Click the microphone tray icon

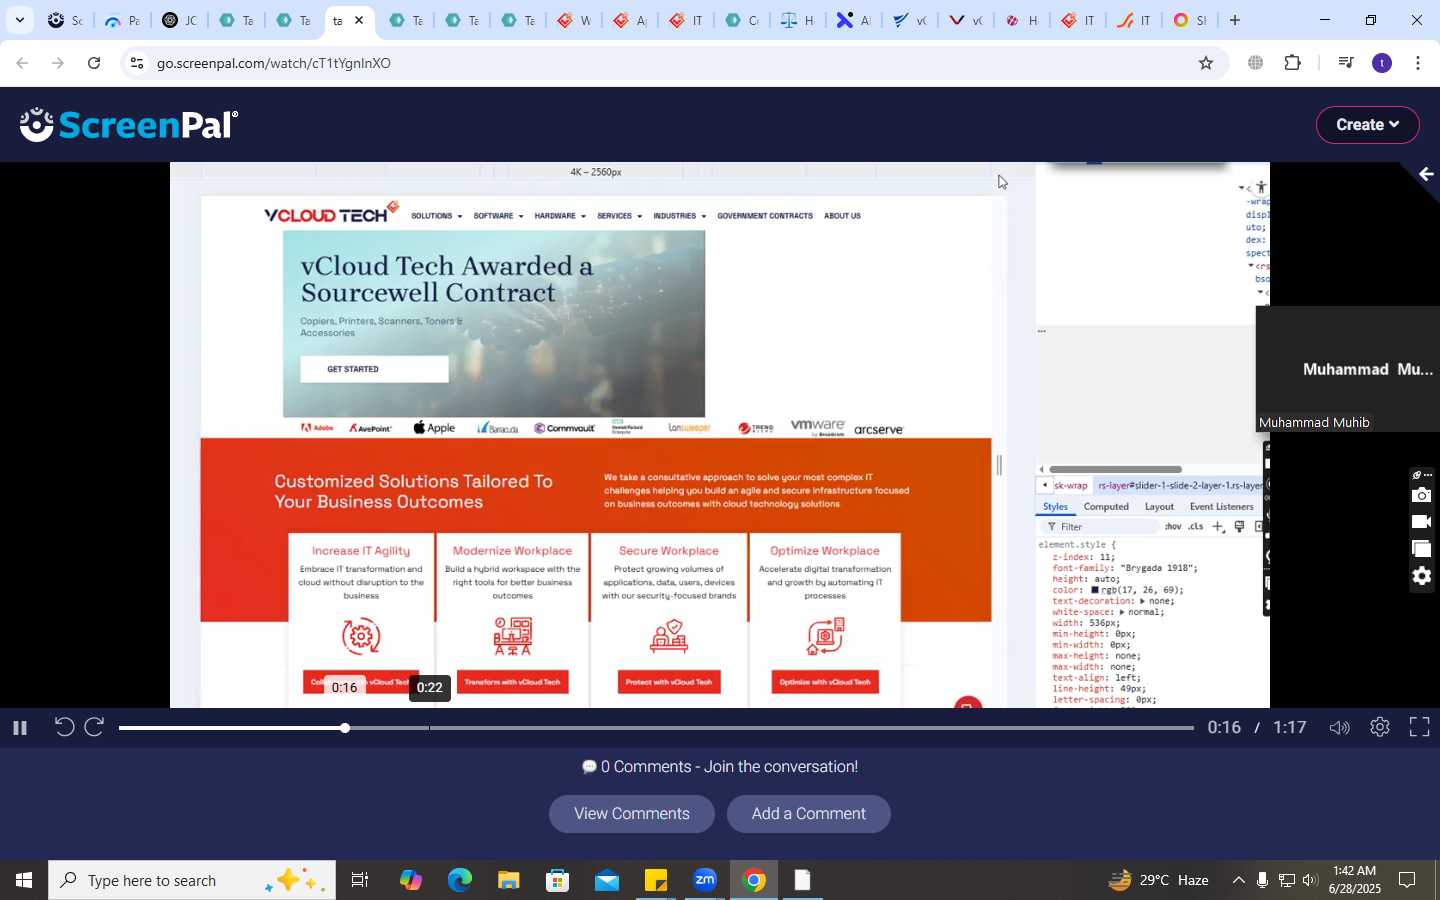pyautogui.click(x=1262, y=881)
